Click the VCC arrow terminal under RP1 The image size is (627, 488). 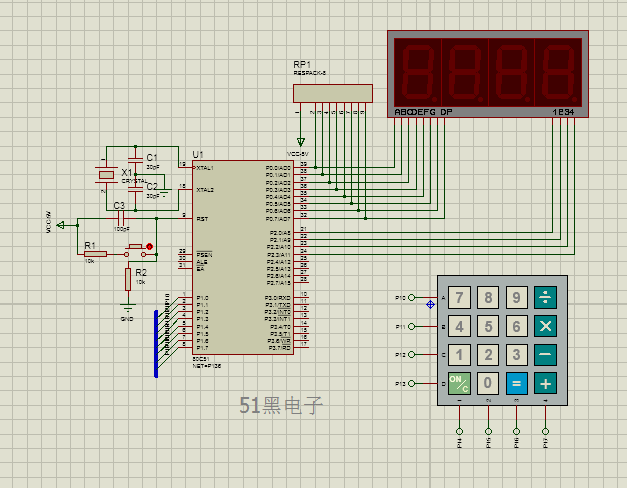click(x=301, y=142)
